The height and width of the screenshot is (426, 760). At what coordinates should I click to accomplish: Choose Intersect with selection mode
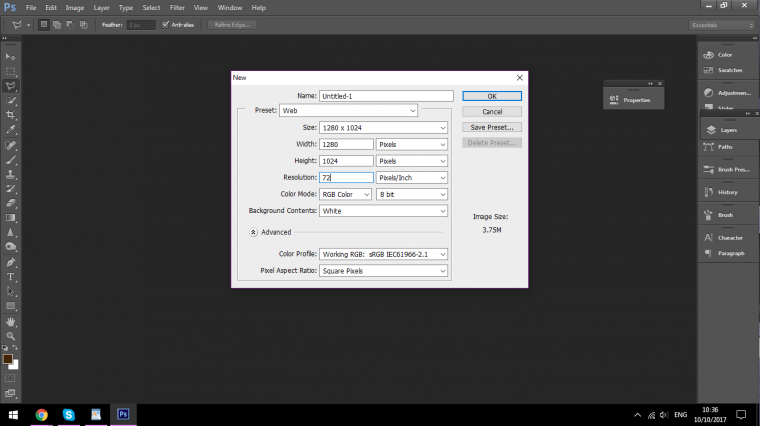[x=84, y=25]
